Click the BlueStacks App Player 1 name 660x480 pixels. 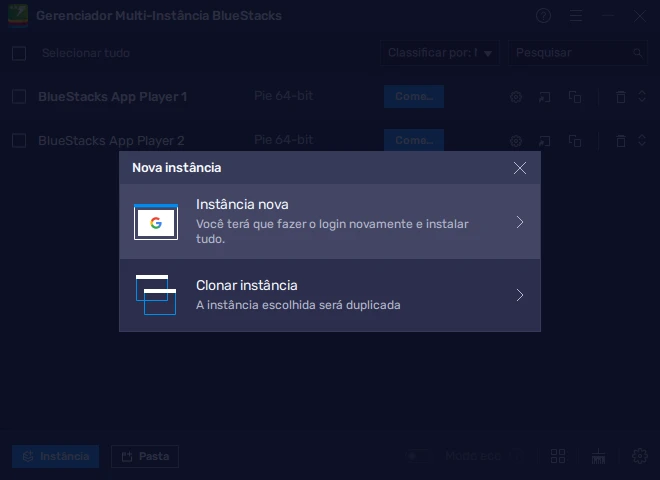pos(112,97)
